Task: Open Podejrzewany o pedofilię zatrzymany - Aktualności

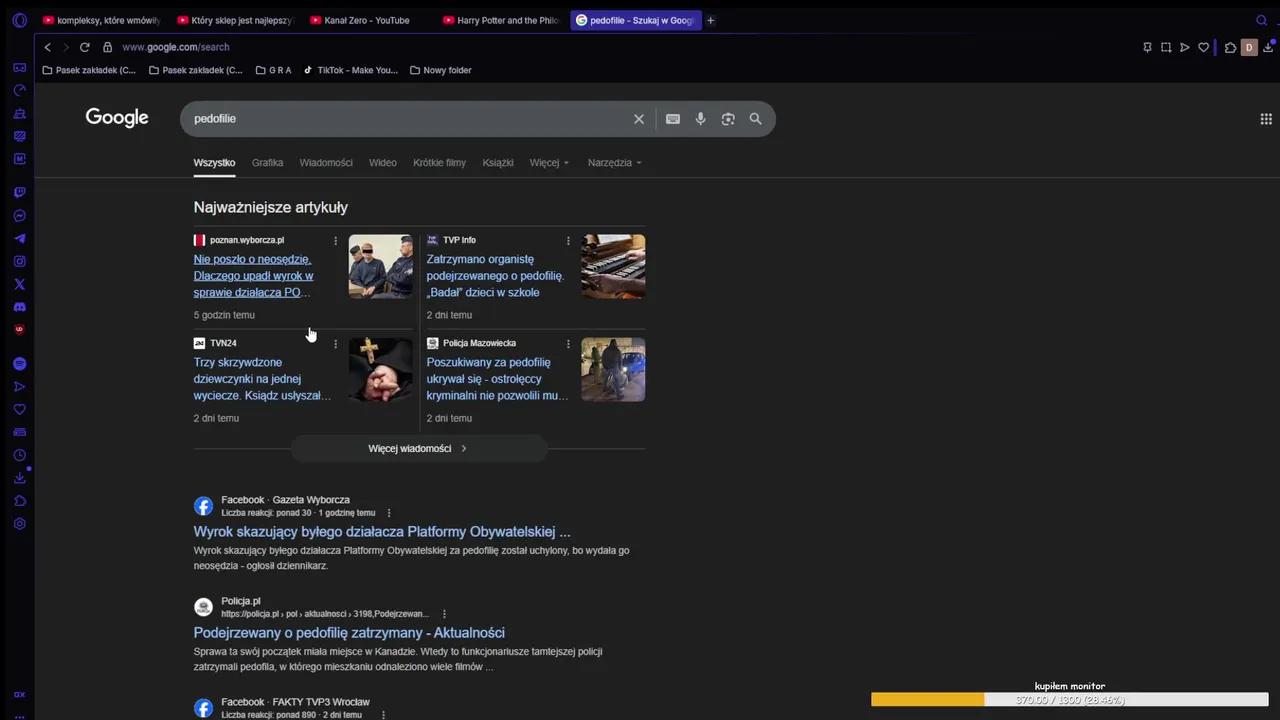Action: coord(349,632)
